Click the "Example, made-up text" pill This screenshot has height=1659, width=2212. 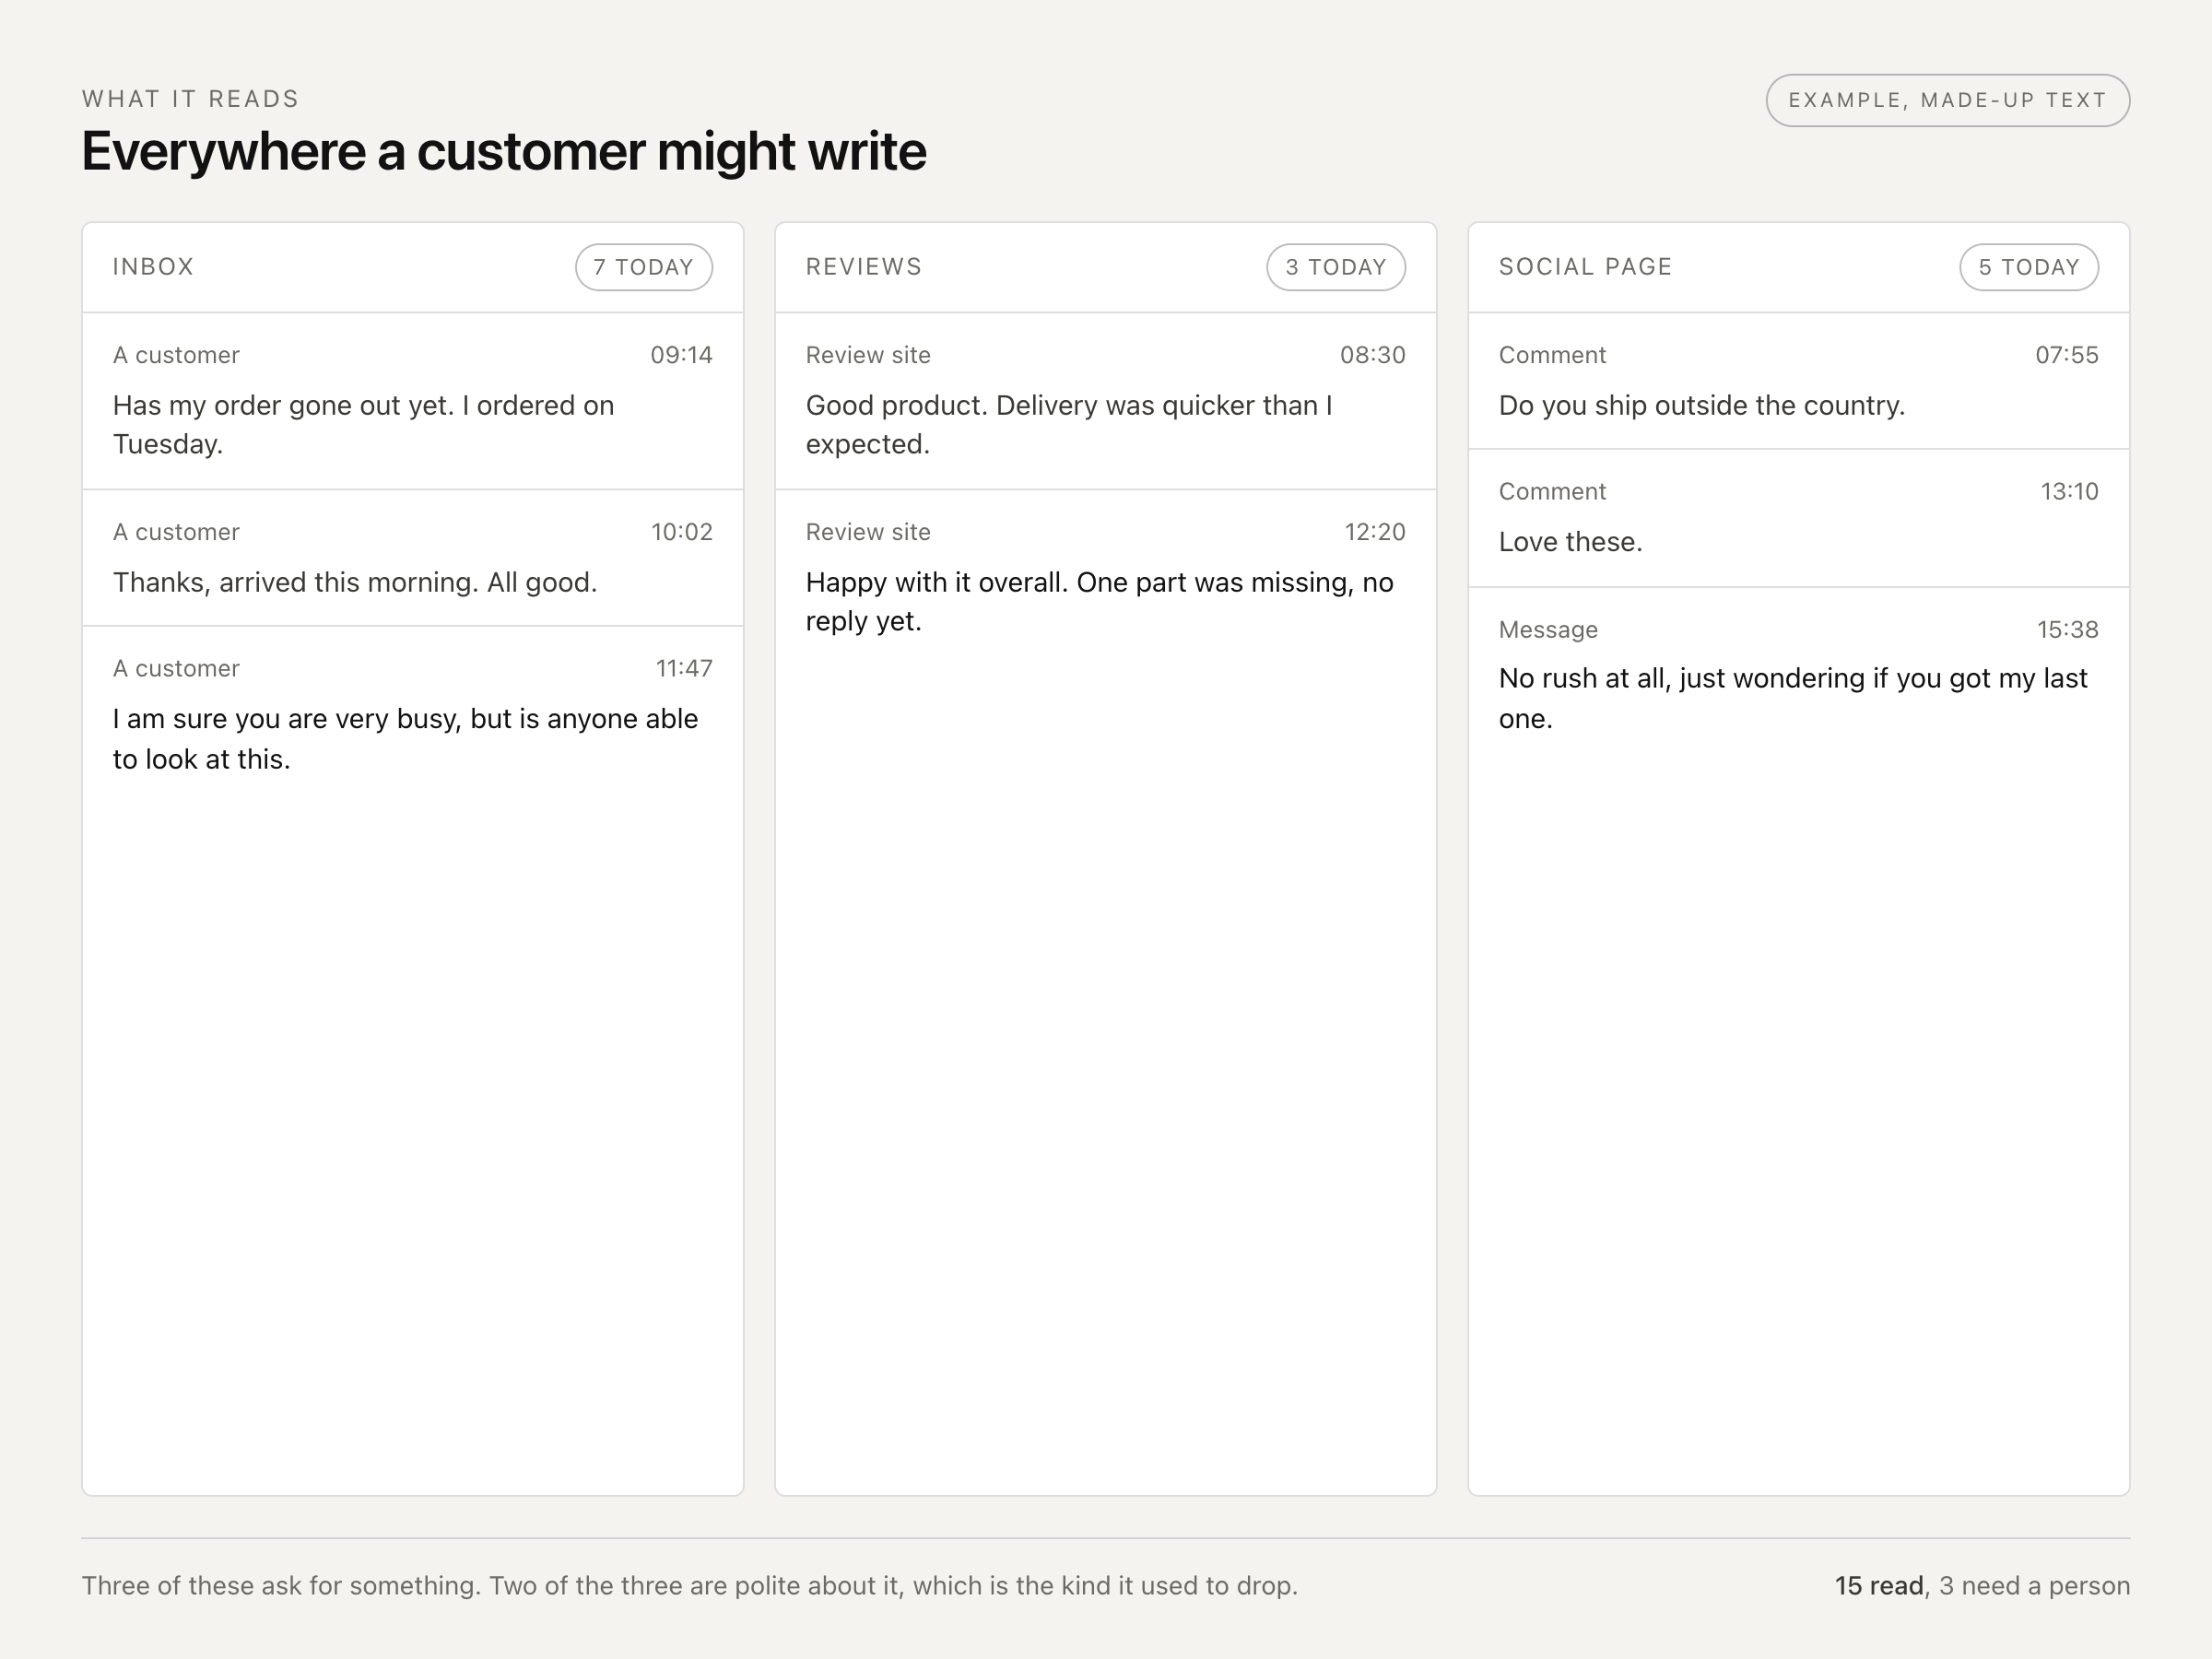pyautogui.click(x=1947, y=100)
